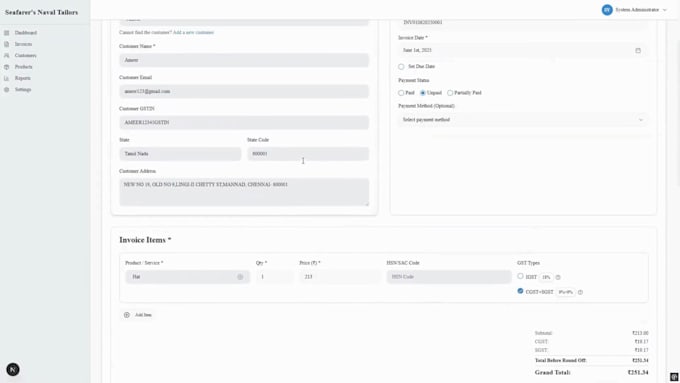680x383 pixels.
Task: Click the Seafarer's Naval Tailors title
Action: (42, 12)
